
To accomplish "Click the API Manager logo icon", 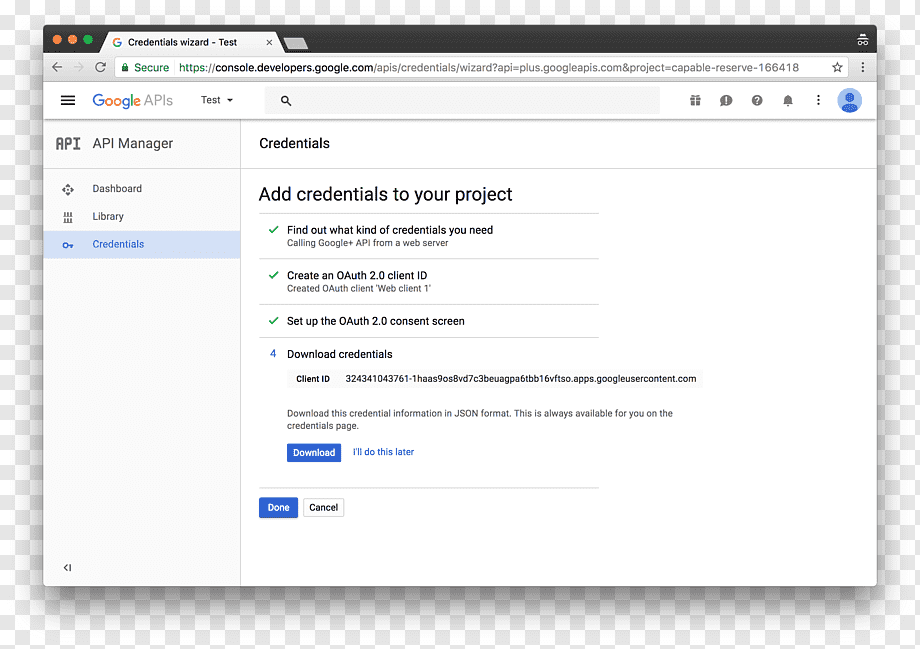I will [x=68, y=144].
